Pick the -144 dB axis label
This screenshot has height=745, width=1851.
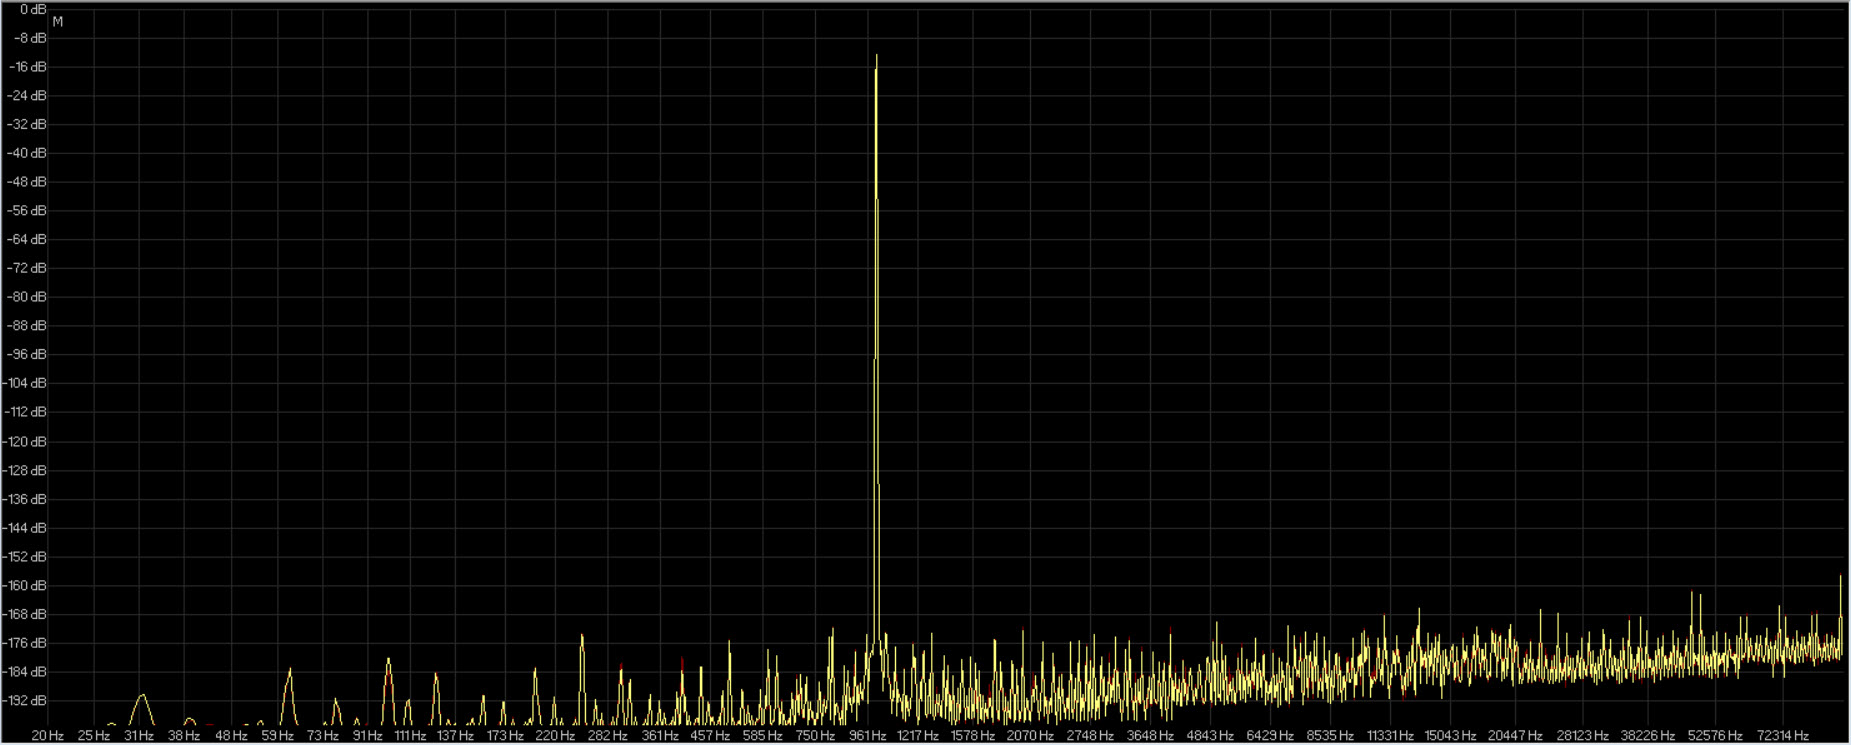(25, 528)
